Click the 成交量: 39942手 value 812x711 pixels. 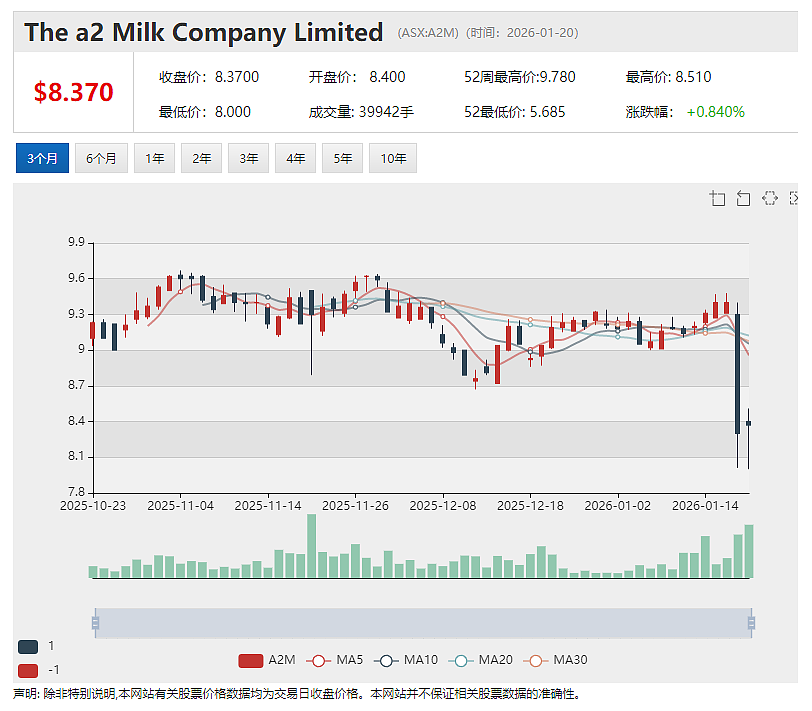[361, 112]
